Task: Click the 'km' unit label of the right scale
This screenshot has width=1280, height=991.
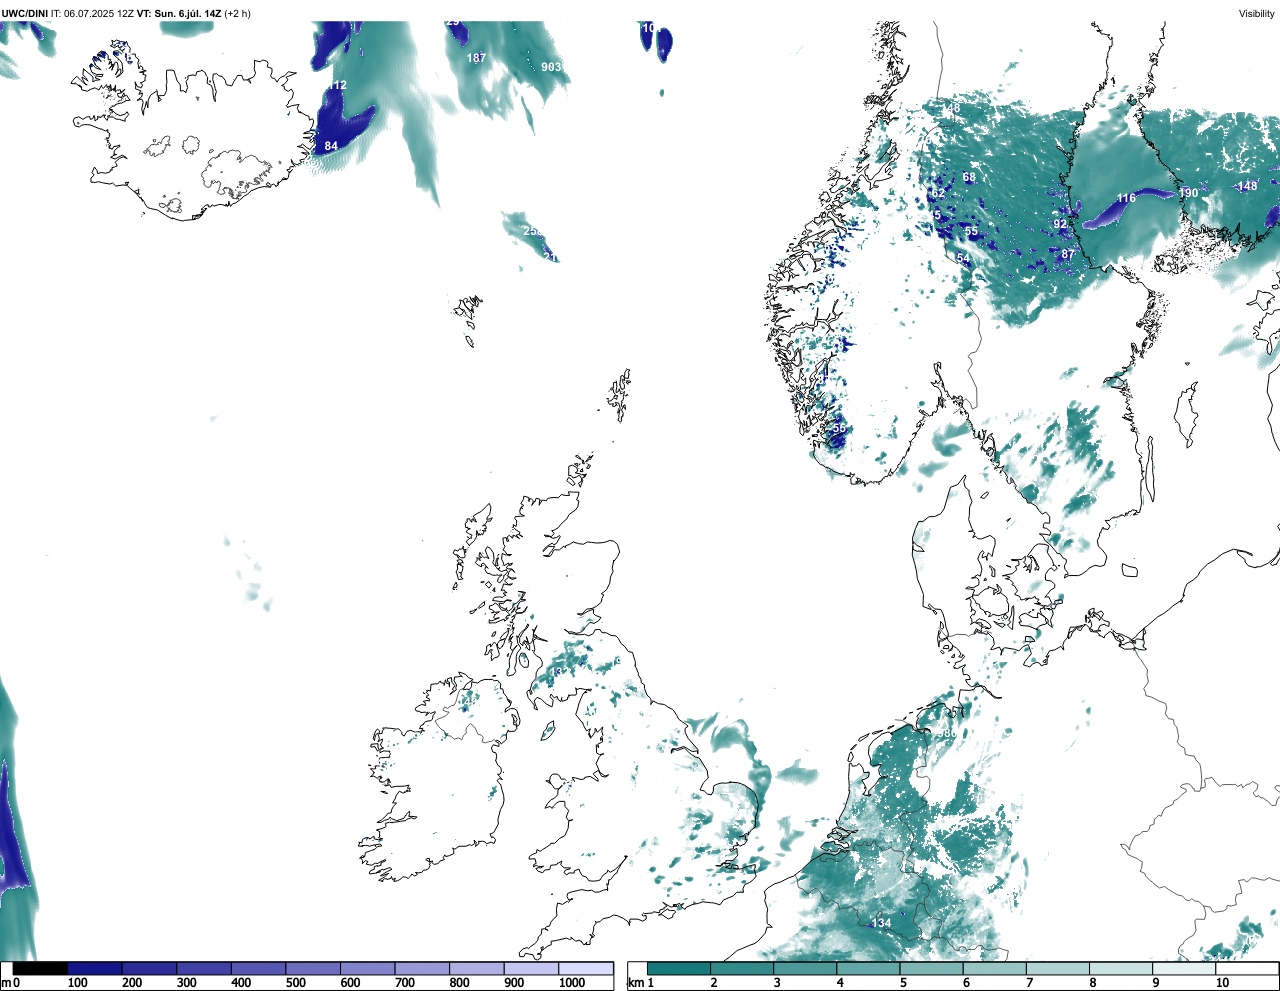Action: (634, 983)
